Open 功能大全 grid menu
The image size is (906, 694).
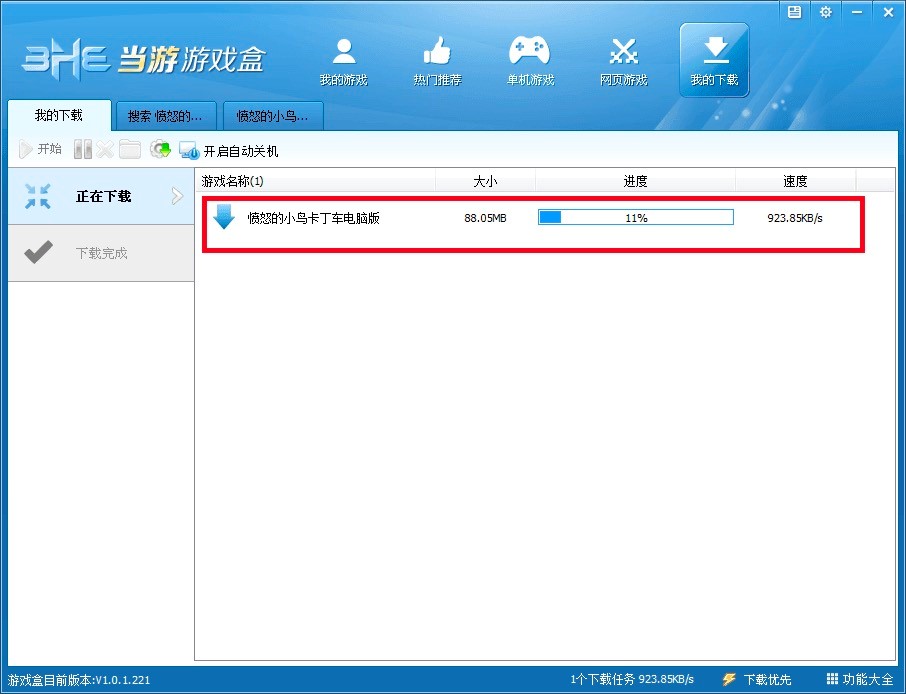(x=860, y=679)
